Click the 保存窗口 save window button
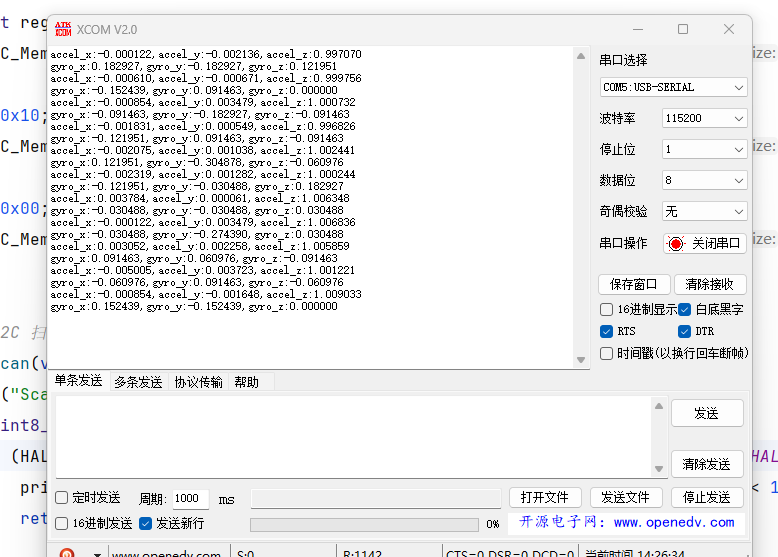 (634, 284)
